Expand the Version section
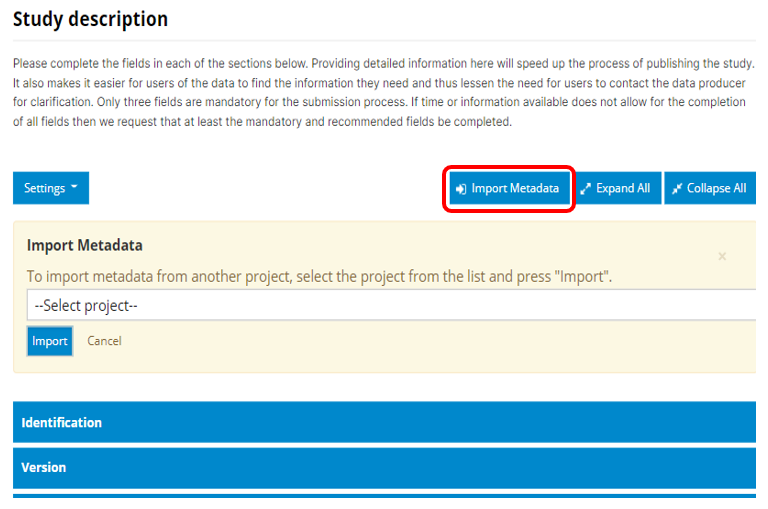 coord(384,467)
